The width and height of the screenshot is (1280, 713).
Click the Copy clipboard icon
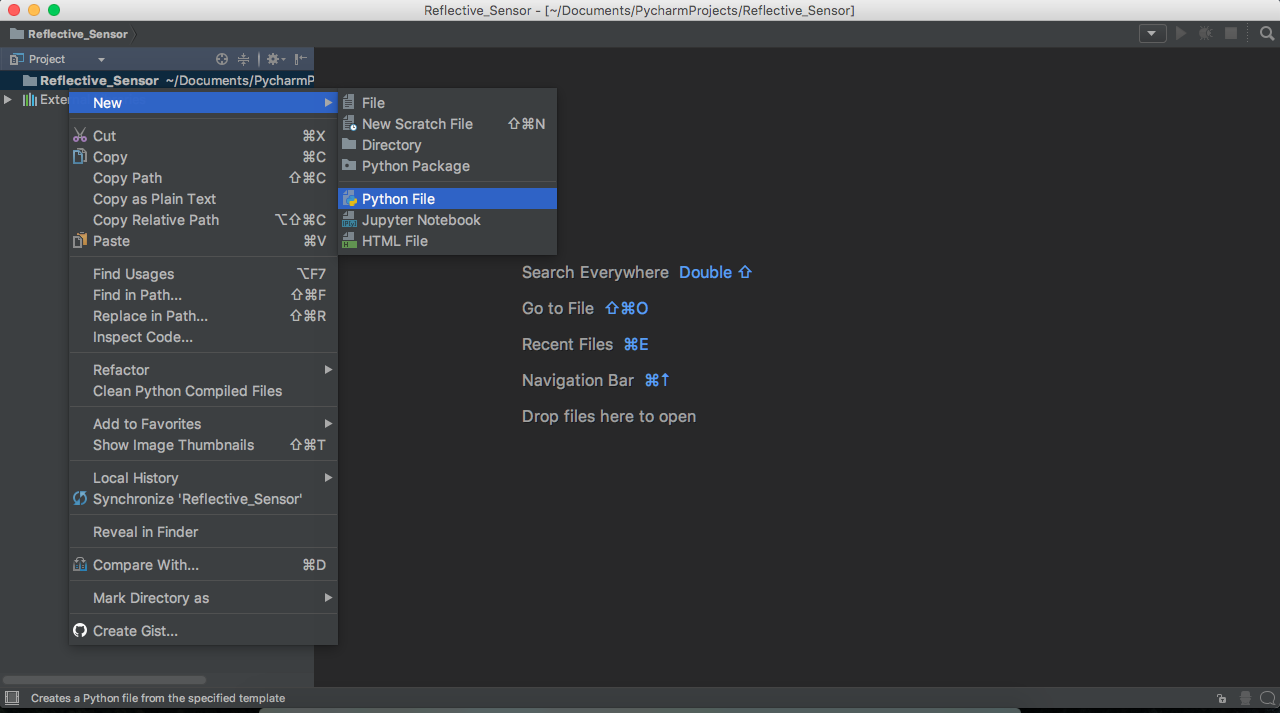tap(80, 157)
